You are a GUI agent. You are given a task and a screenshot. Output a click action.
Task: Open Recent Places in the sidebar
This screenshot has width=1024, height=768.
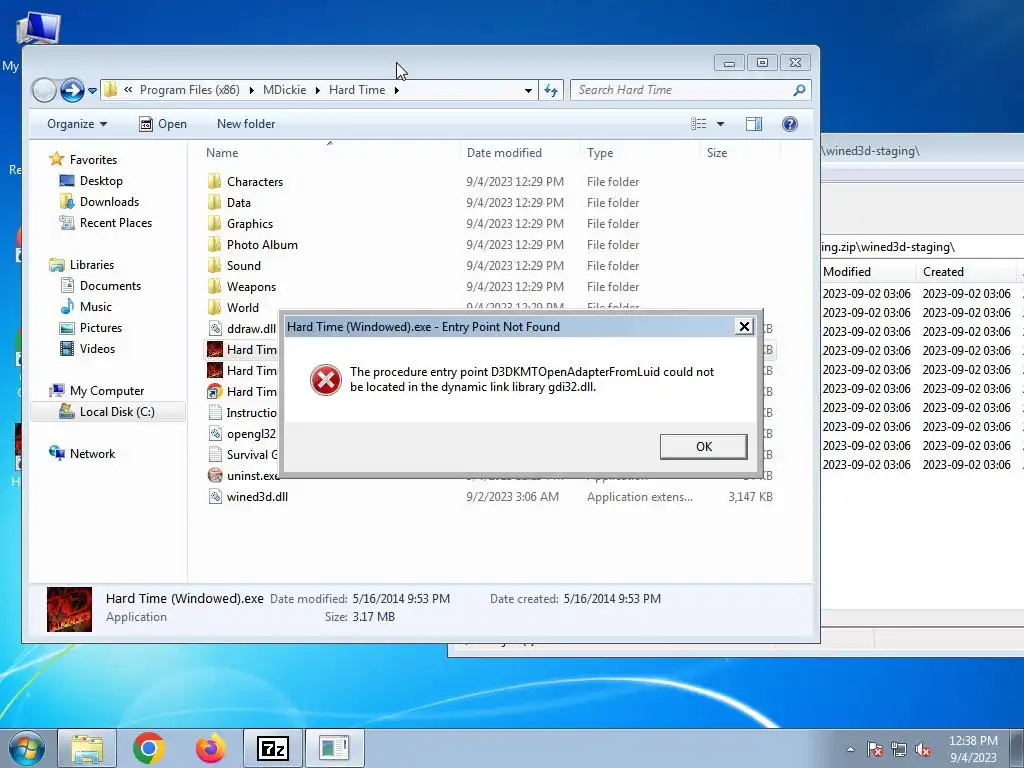tap(116, 222)
